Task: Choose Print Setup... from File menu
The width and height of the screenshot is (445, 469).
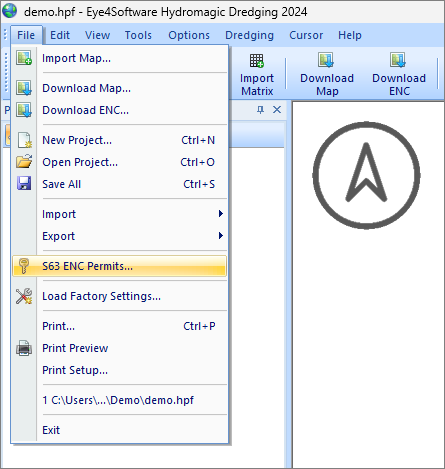Action: pos(119,370)
